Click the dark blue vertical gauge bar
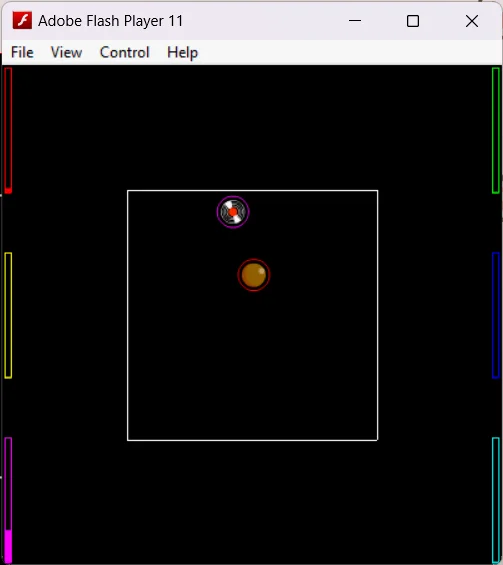This screenshot has width=503, height=565. (496, 315)
